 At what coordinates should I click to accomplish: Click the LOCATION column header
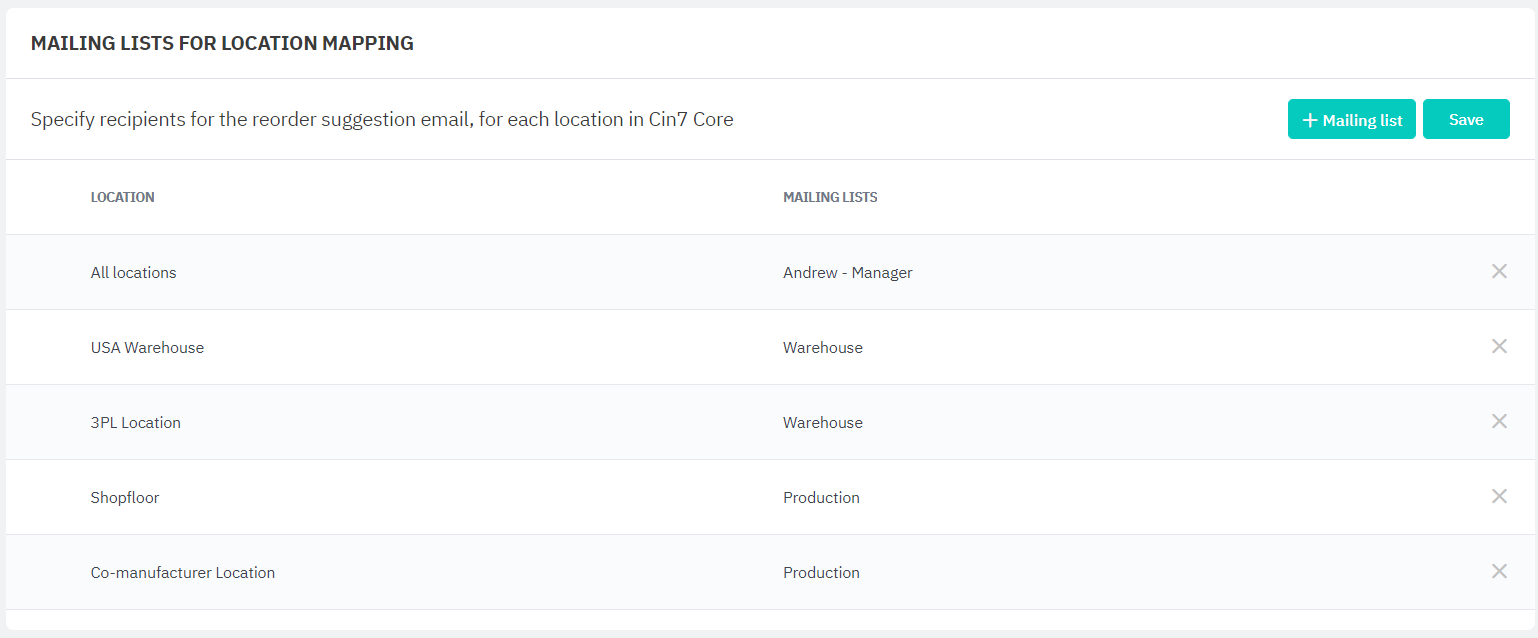[122, 197]
